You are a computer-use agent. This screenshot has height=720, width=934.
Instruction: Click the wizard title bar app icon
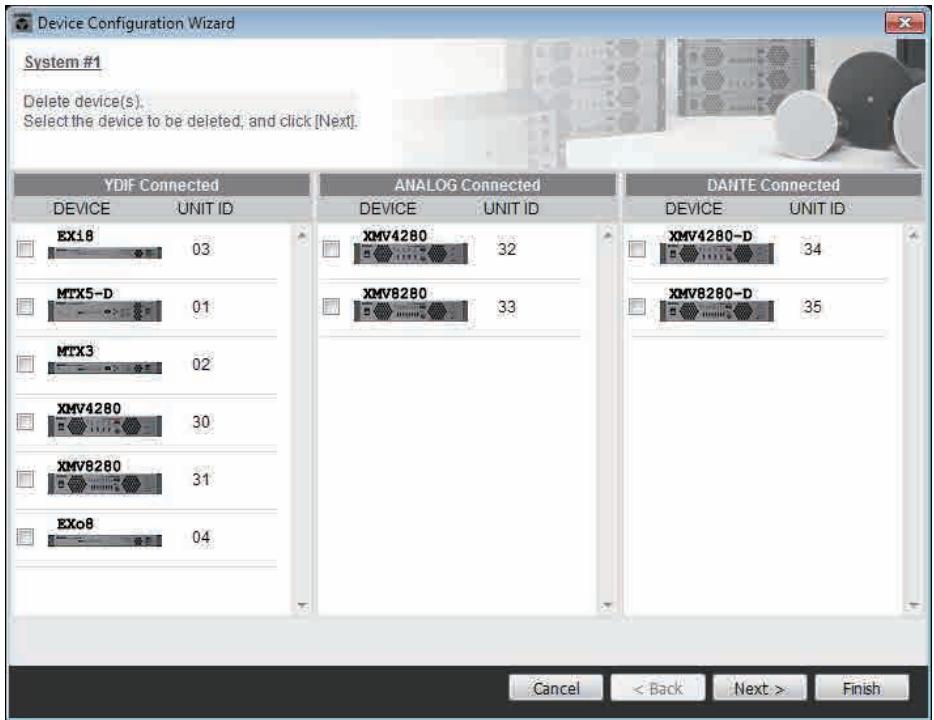click(x=23, y=24)
